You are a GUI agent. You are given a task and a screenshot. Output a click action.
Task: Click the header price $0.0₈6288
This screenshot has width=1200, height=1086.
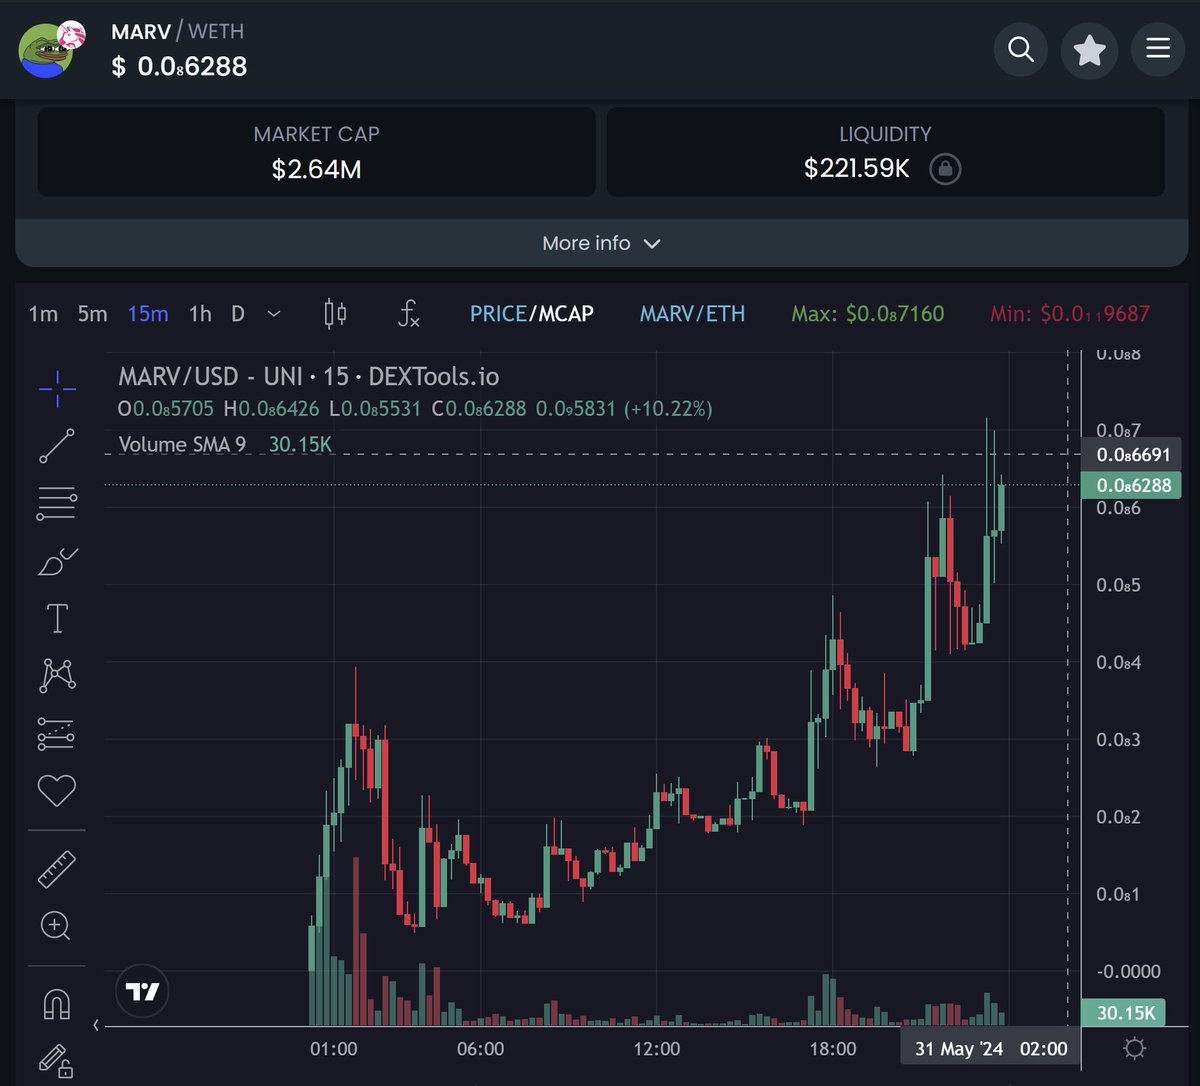179,67
